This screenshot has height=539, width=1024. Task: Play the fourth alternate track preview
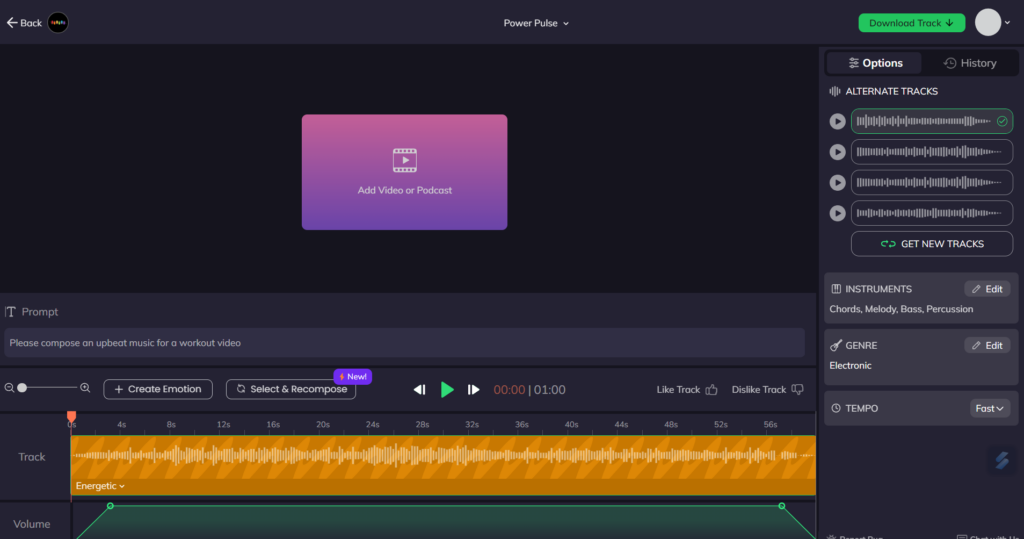837,213
